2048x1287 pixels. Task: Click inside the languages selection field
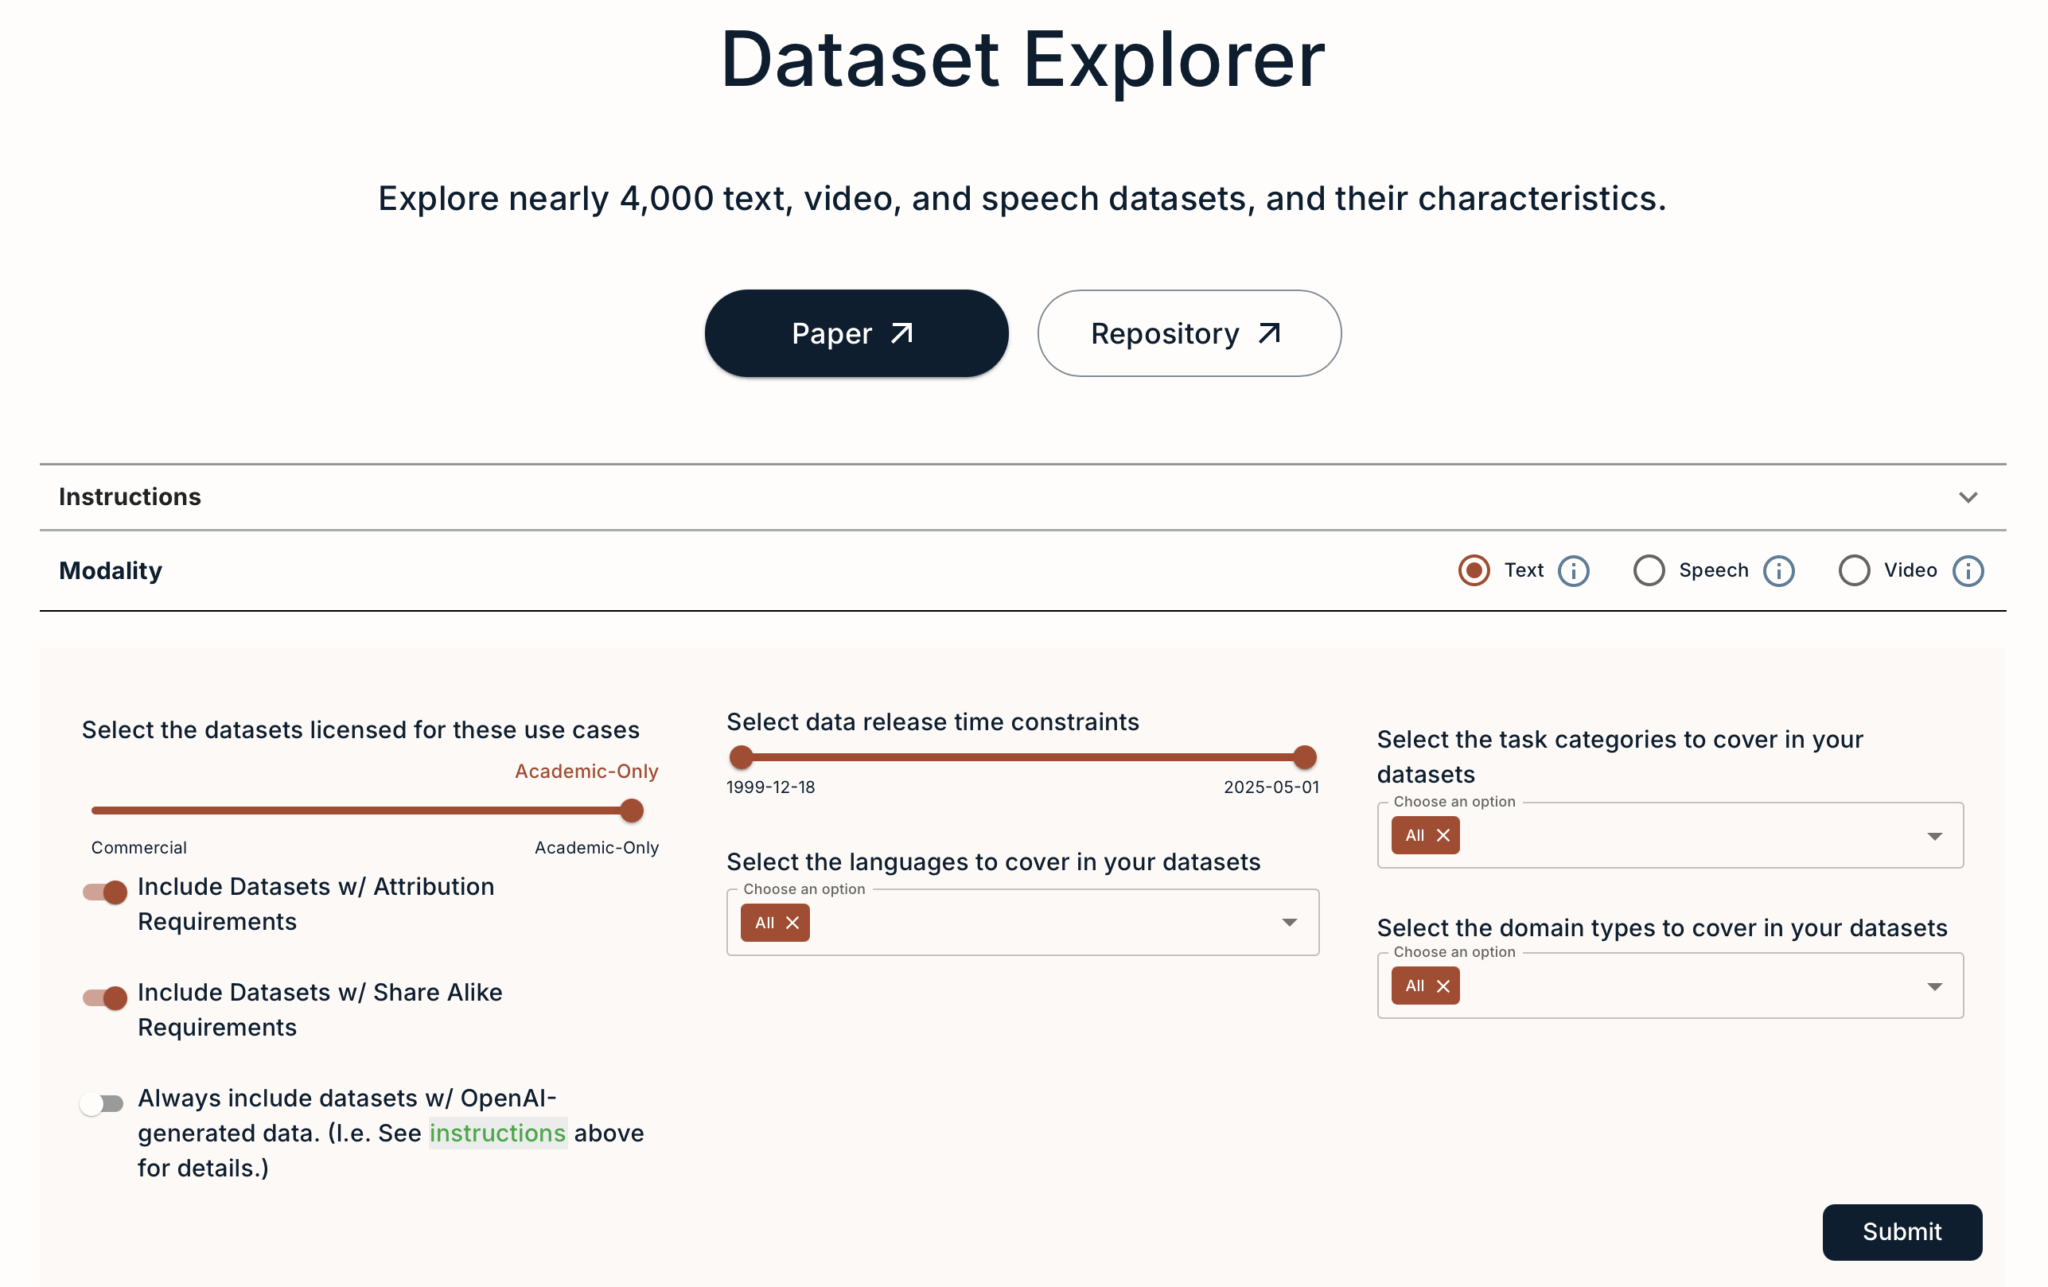point(1022,923)
